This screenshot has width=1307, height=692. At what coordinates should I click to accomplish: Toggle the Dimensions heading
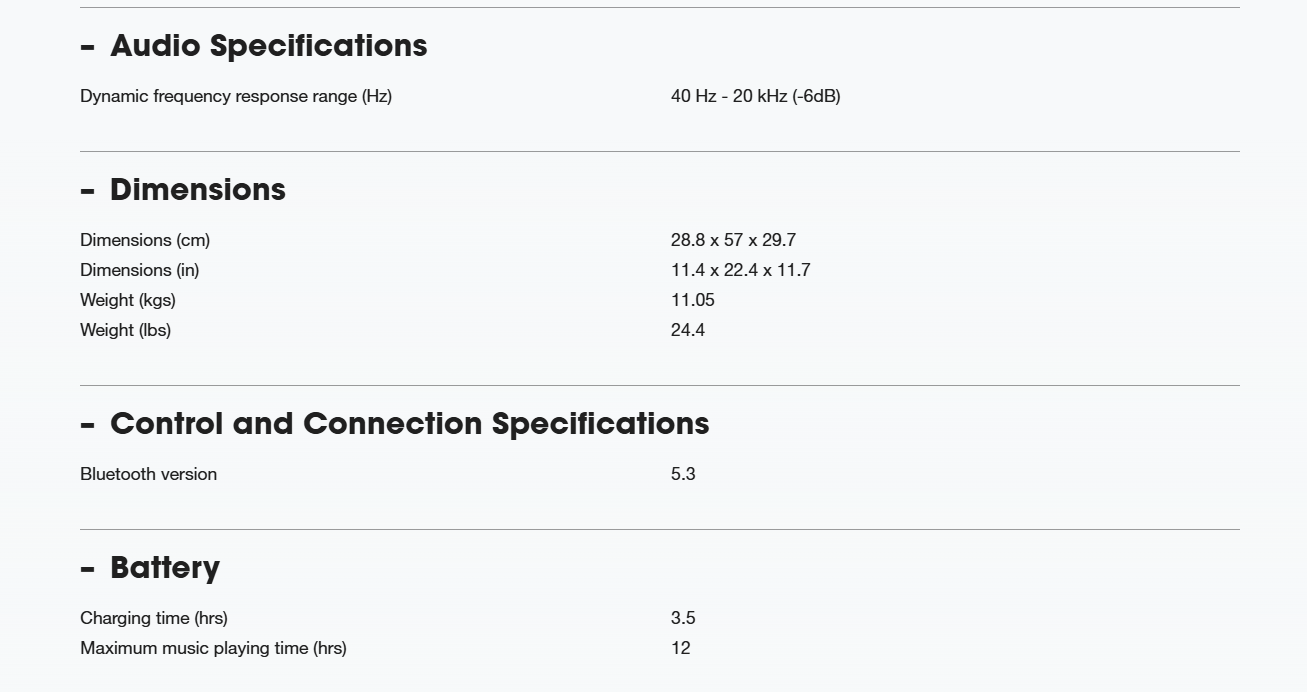pyautogui.click(x=198, y=190)
